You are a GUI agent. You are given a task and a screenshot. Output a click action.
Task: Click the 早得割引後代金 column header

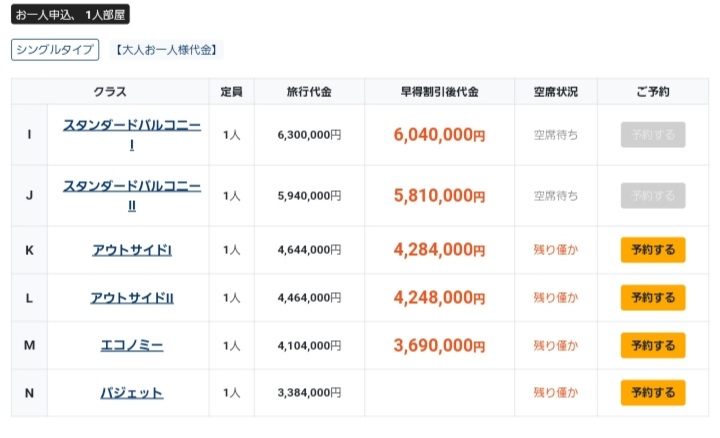[439, 92]
